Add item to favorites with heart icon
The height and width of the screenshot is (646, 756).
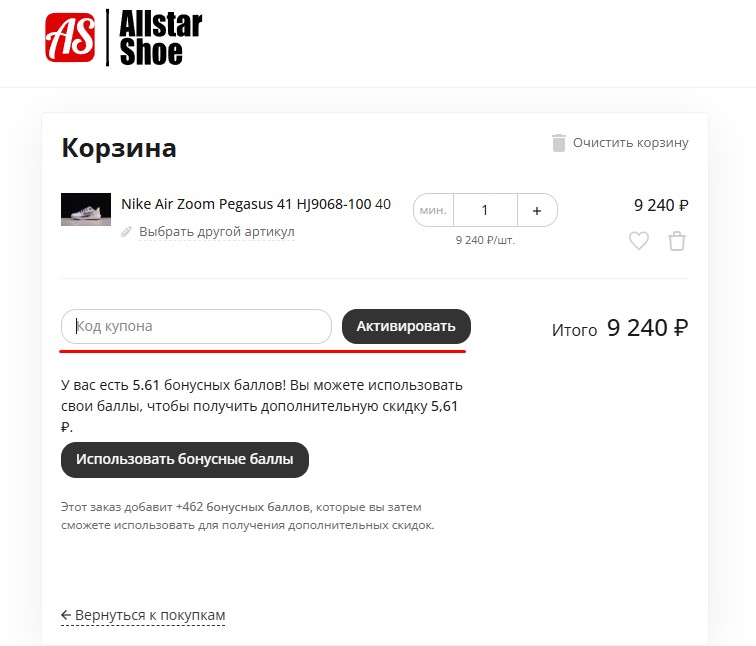(639, 241)
